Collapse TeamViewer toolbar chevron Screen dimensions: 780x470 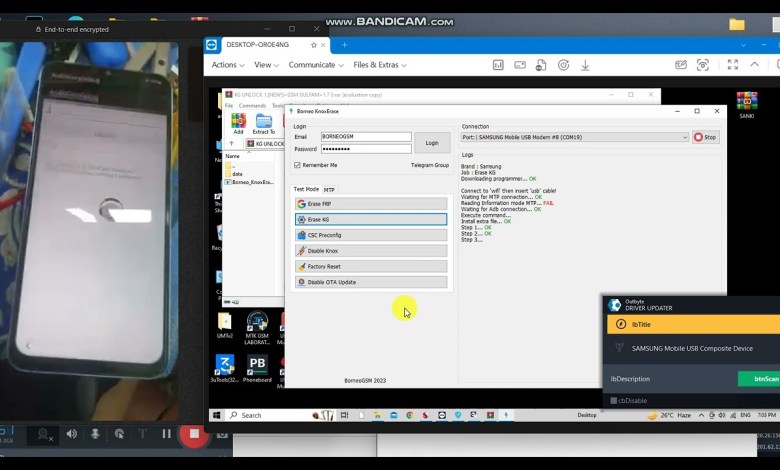(x=755, y=64)
